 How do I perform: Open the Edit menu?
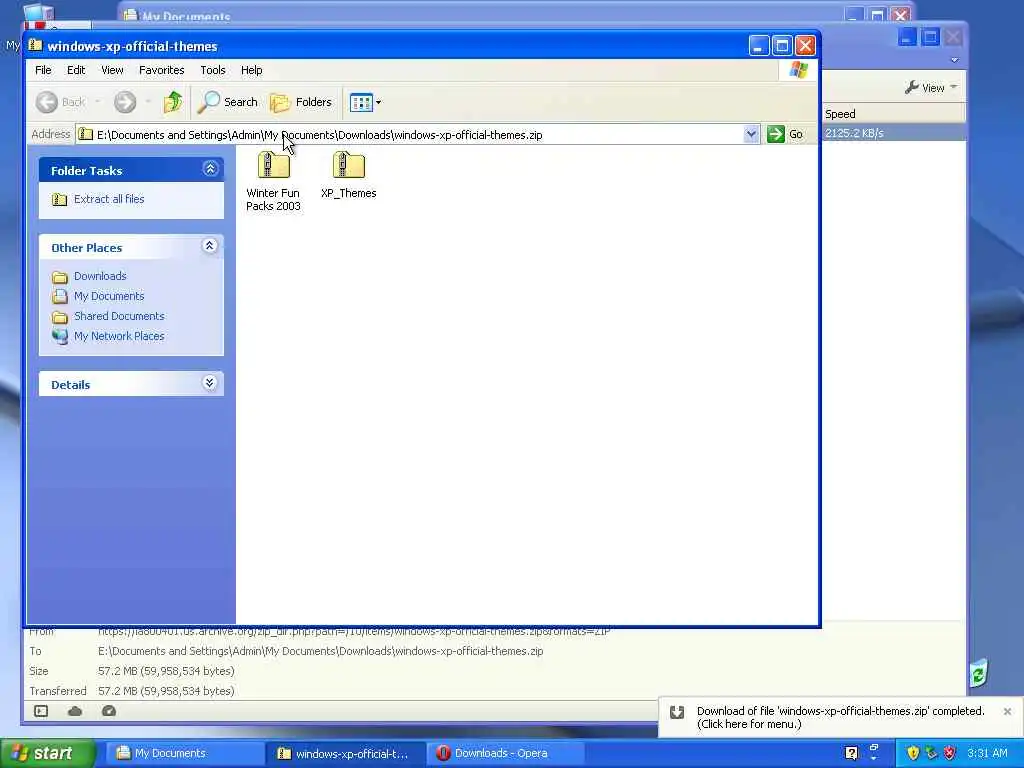click(x=76, y=70)
